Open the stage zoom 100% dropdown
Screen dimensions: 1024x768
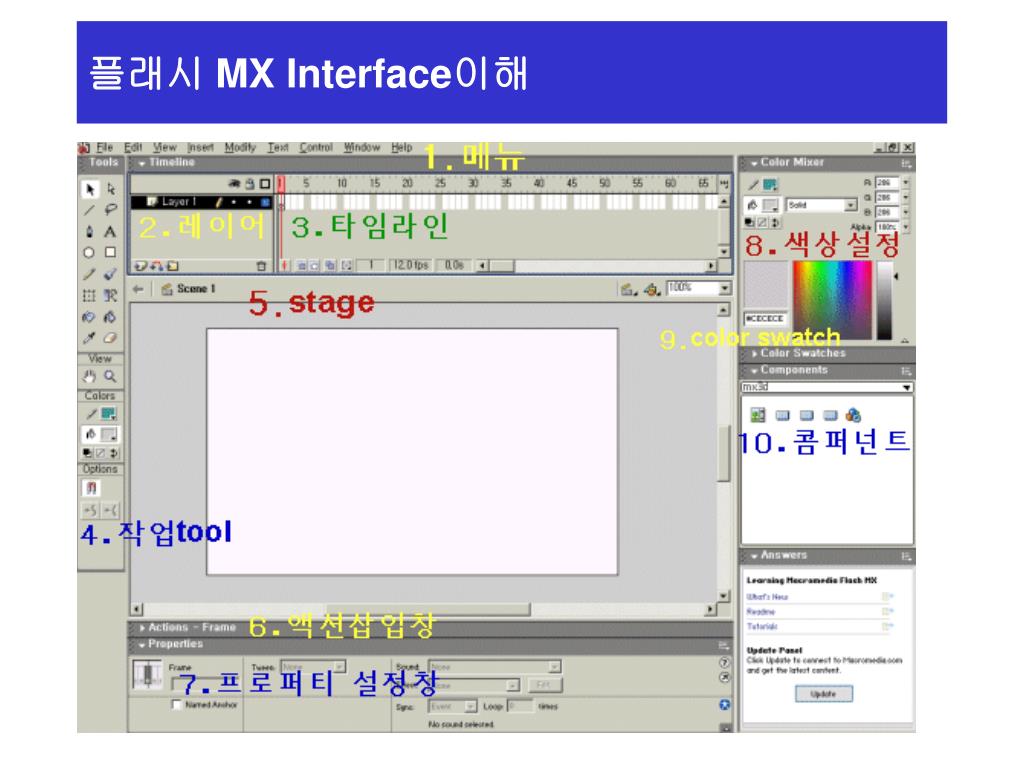(725, 288)
